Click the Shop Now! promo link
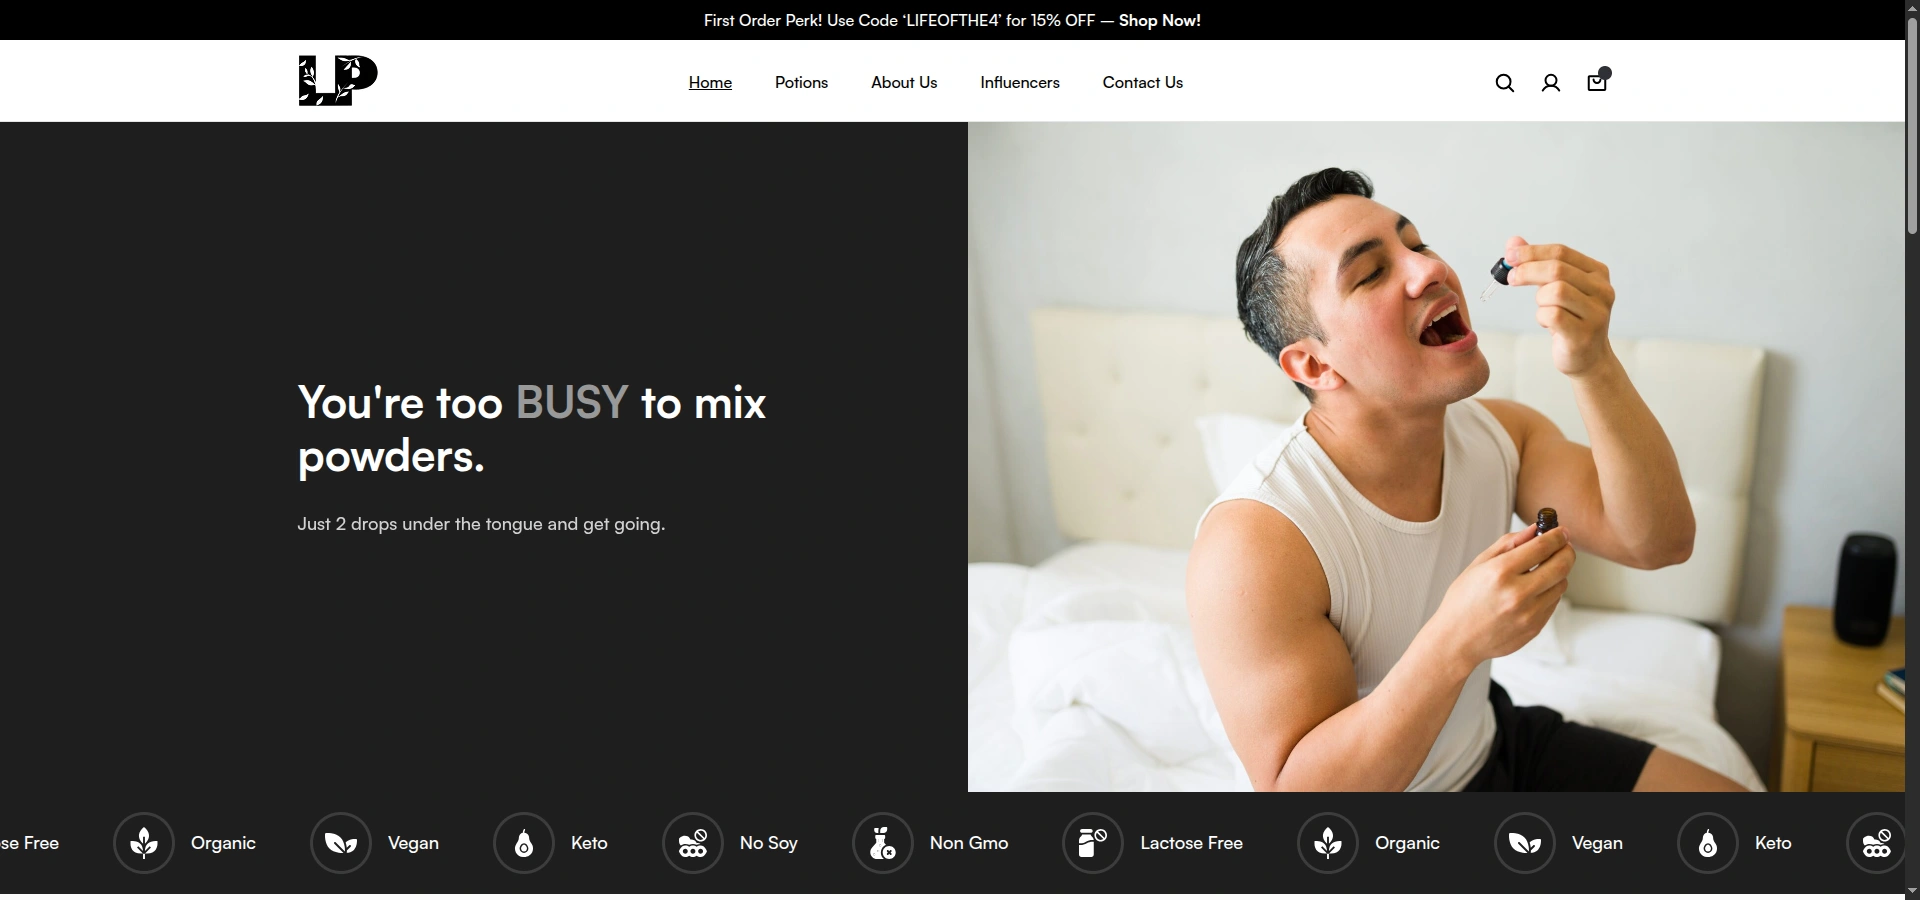This screenshot has width=1920, height=900. coord(1159,20)
